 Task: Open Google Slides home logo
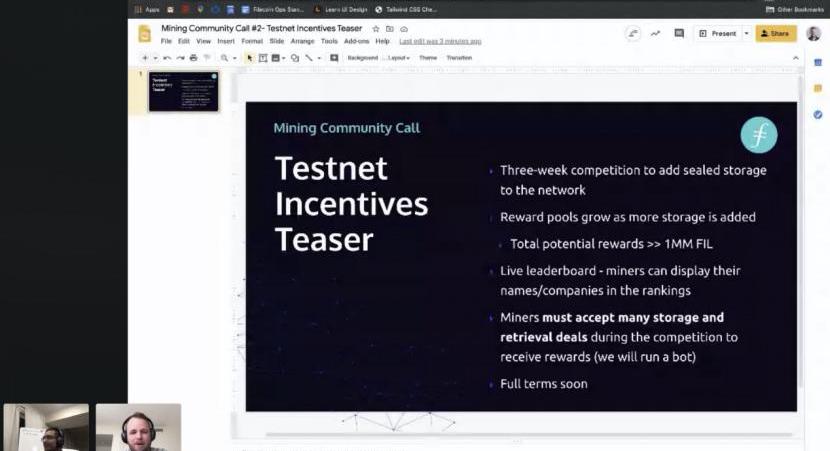coord(145,33)
